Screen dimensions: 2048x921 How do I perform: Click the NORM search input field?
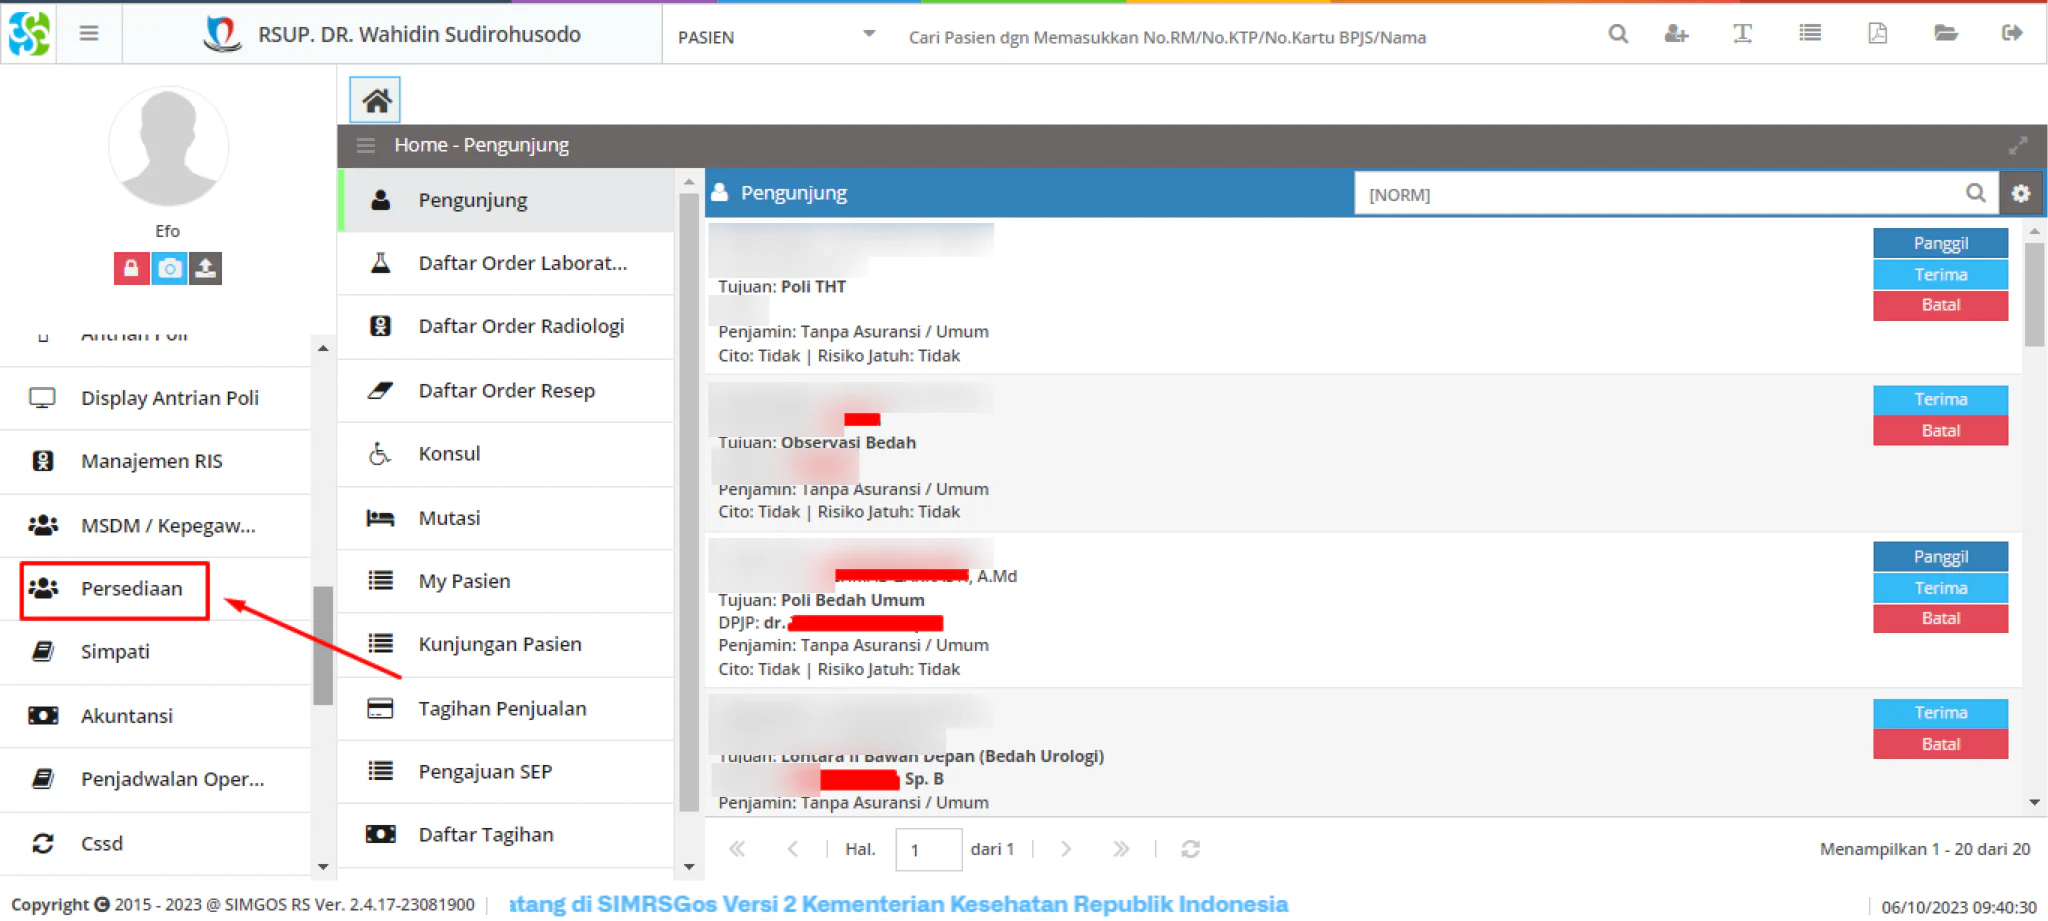1660,194
